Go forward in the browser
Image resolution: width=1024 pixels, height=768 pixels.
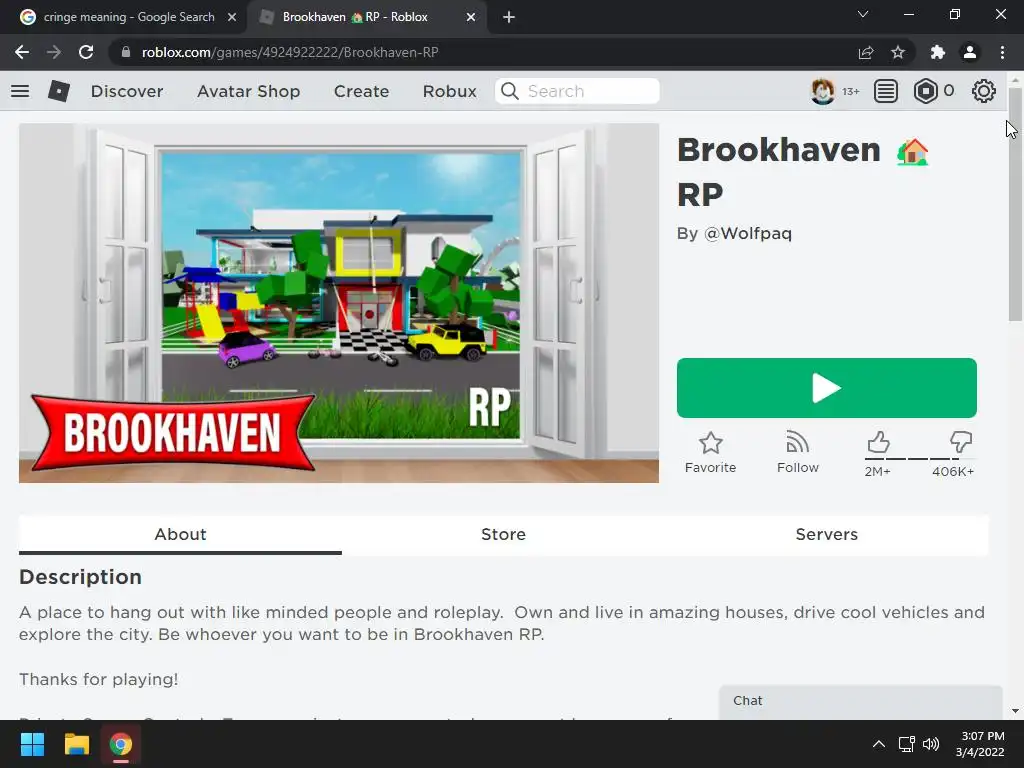click(x=54, y=52)
